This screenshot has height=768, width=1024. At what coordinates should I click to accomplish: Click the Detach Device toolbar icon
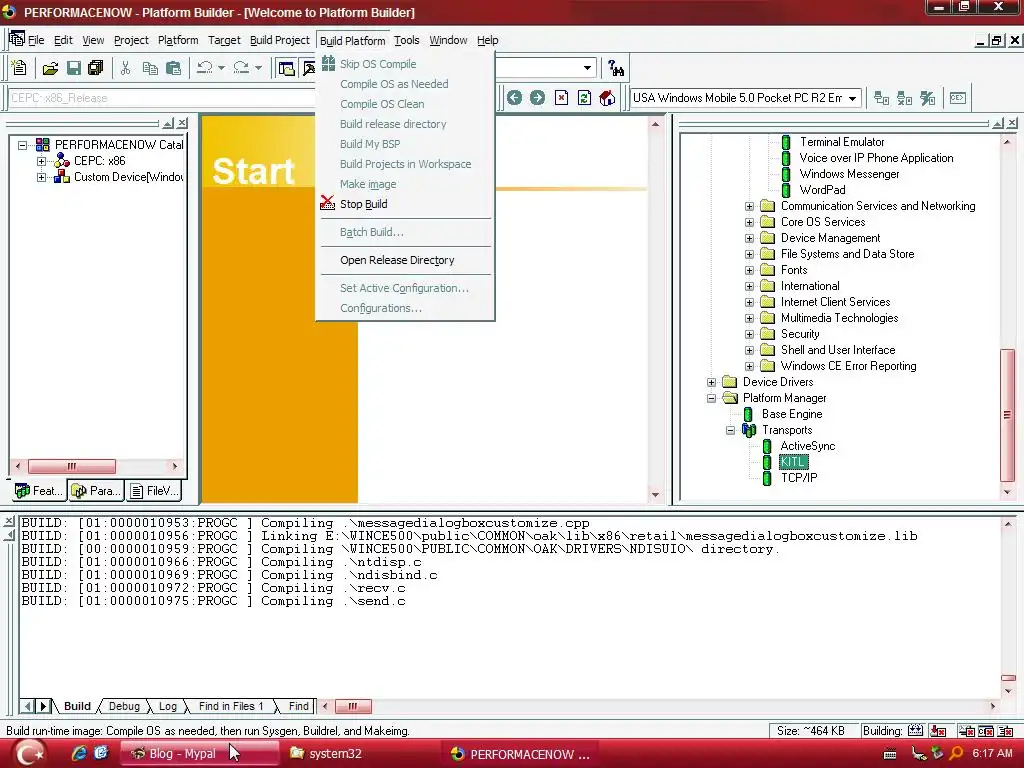tap(904, 98)
